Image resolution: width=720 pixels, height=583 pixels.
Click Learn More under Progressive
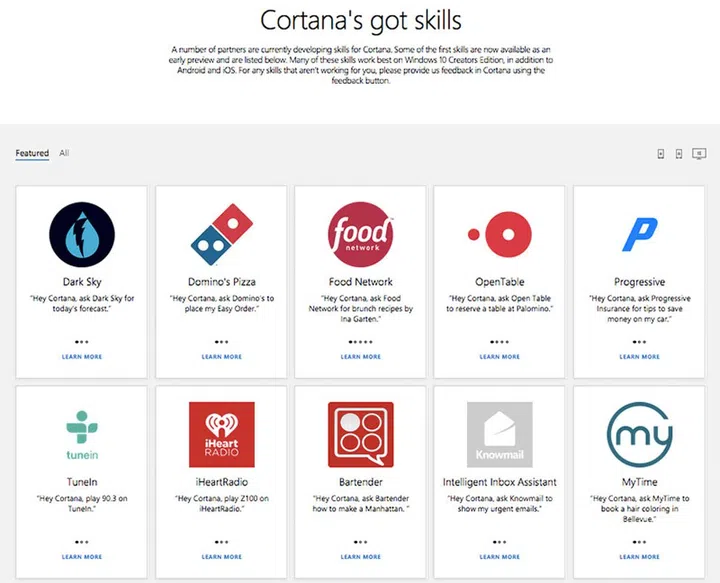pyautogui.click(x=639, y=356)
